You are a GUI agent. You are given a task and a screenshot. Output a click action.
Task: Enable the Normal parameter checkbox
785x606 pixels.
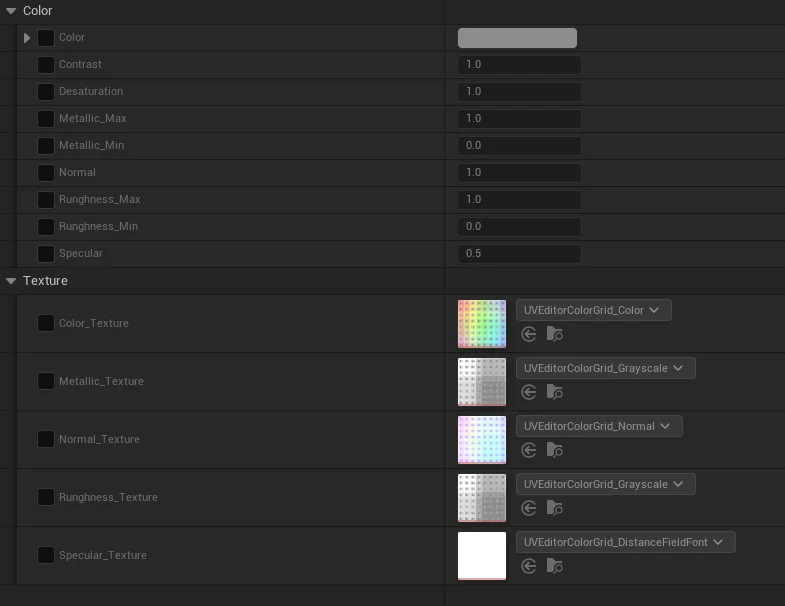pos(46,173)
